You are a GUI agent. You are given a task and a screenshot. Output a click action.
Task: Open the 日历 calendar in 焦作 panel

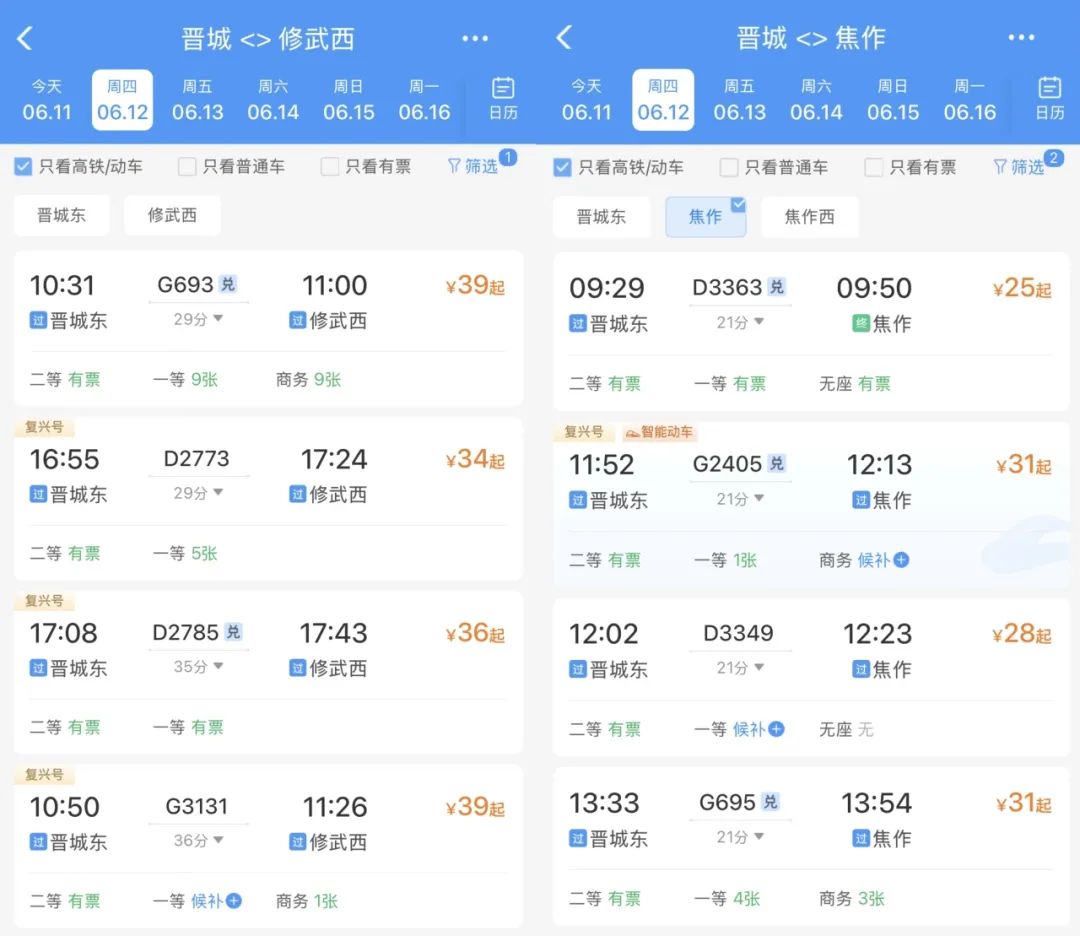1050,98
